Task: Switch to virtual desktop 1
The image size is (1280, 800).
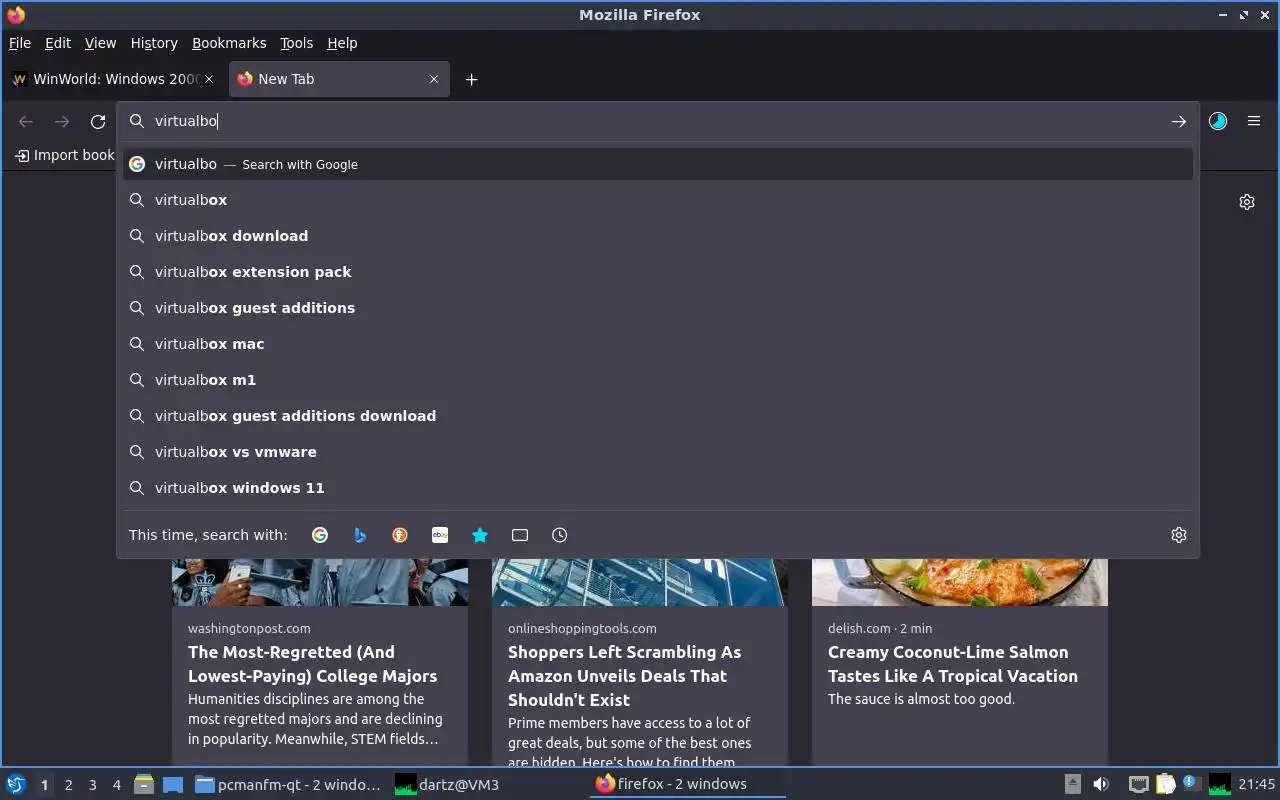Action: point(44,785)
